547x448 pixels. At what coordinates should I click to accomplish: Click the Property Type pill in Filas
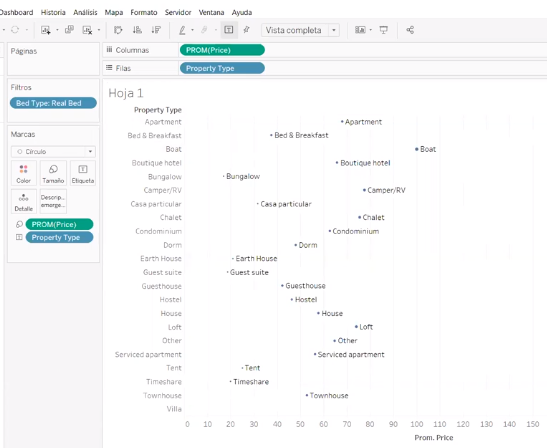222,68
